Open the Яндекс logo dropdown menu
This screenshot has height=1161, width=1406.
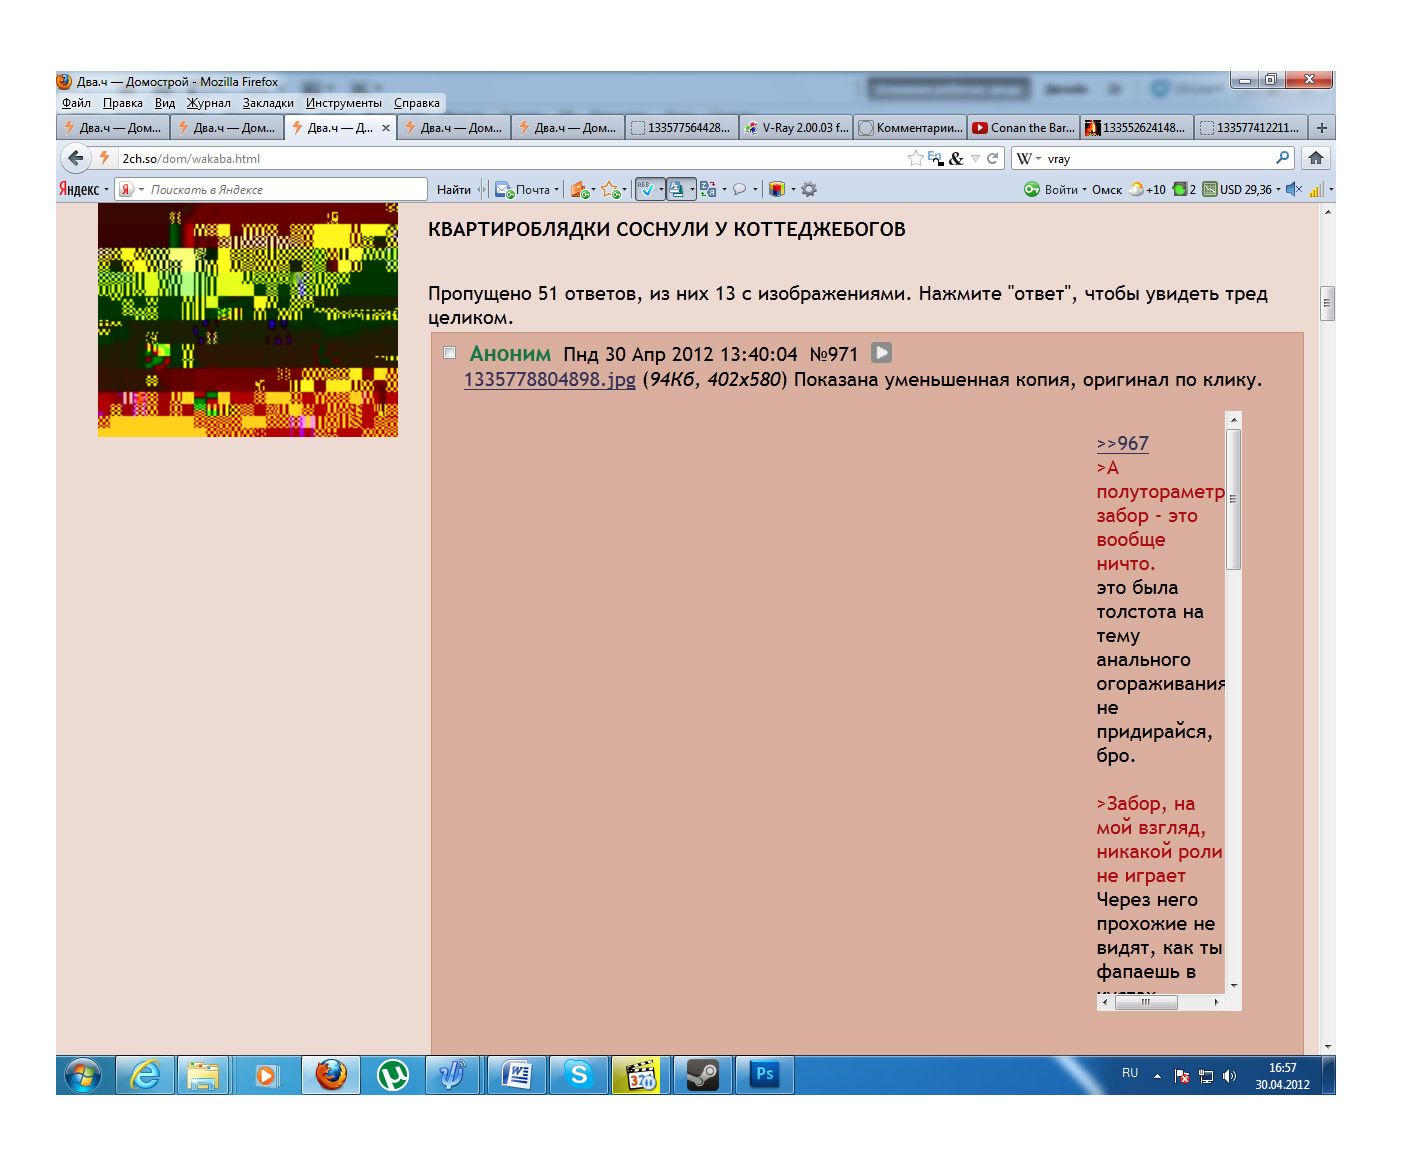(x=83, y=189)
